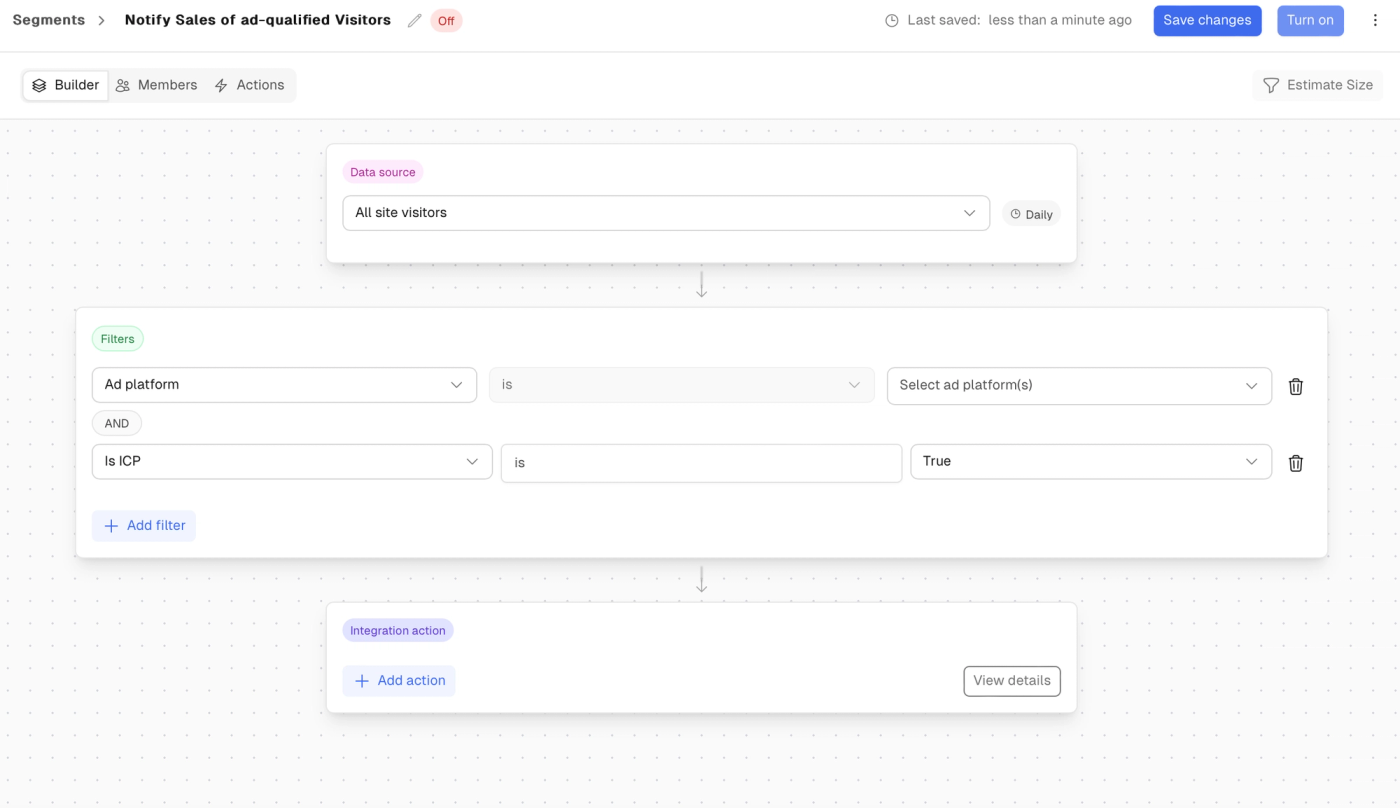
Task: Click the 'is' operator field for Is ICP
Action: coord(702,463)
